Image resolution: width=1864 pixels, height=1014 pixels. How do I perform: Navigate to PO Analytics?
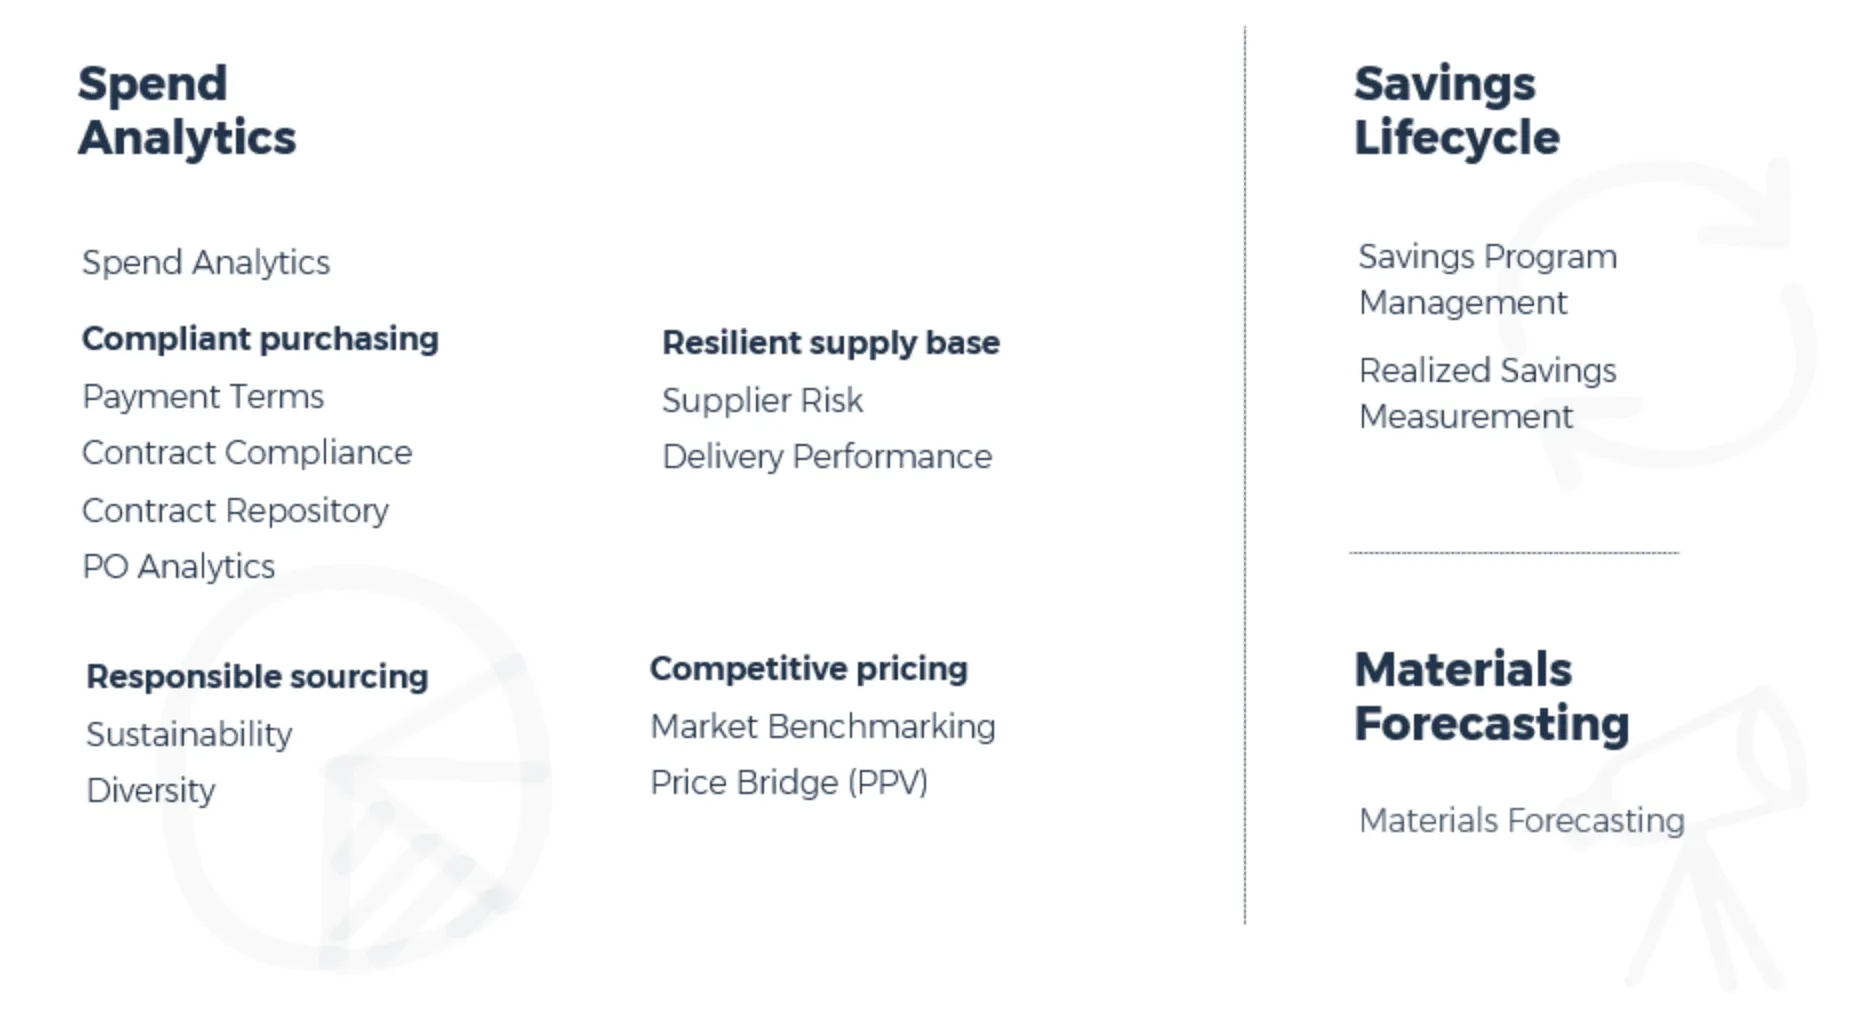pos(178,567)
